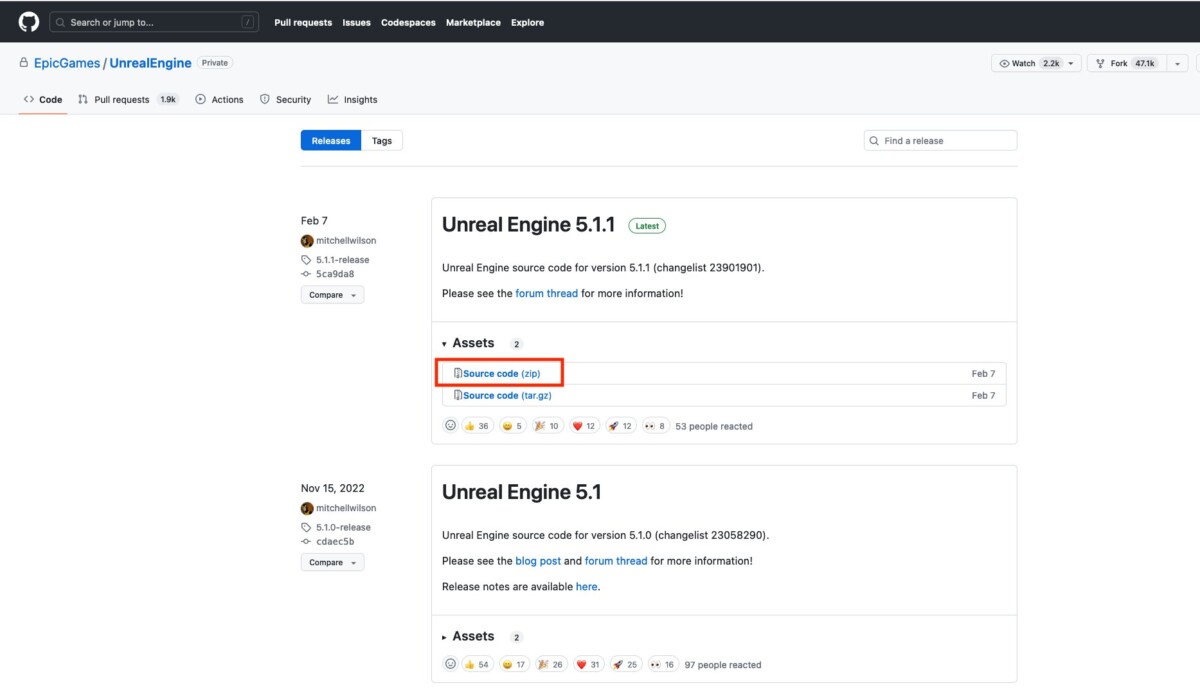Screen dimensions: 1200x699
Task: Open Issues in top navigation
Action: pos(356,22)
